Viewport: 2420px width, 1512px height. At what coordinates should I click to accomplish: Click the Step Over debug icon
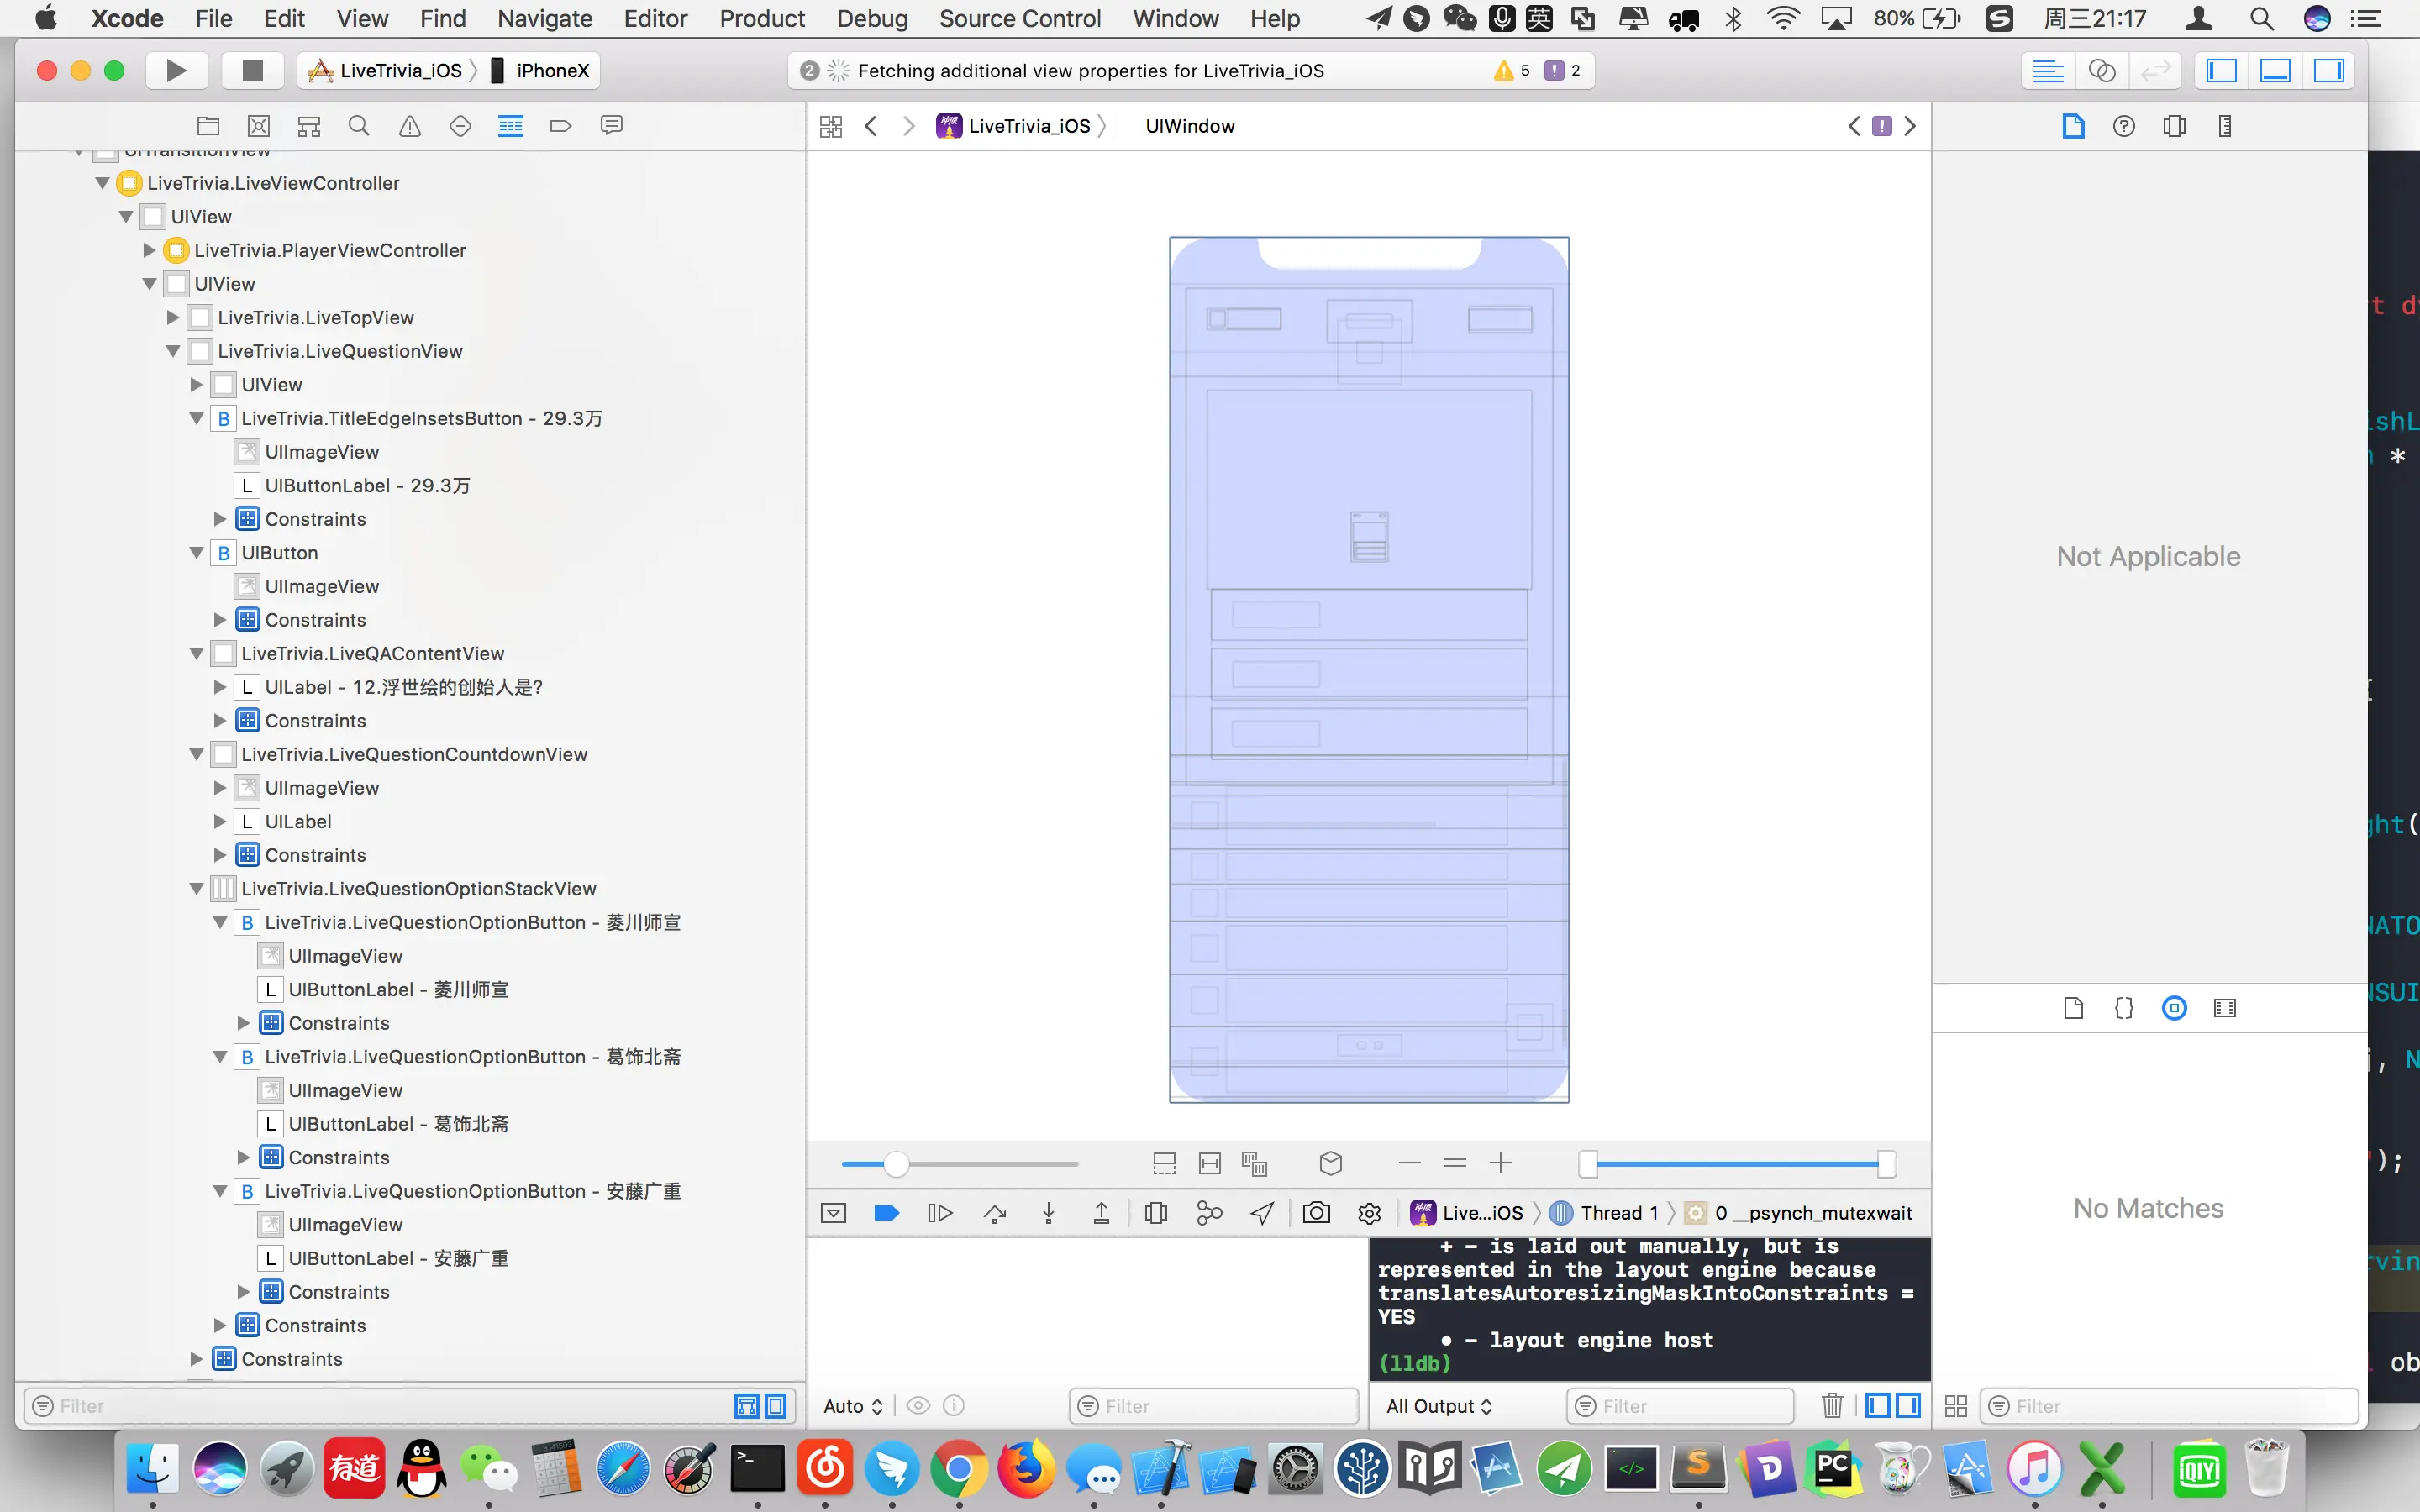click(994, 1213)
